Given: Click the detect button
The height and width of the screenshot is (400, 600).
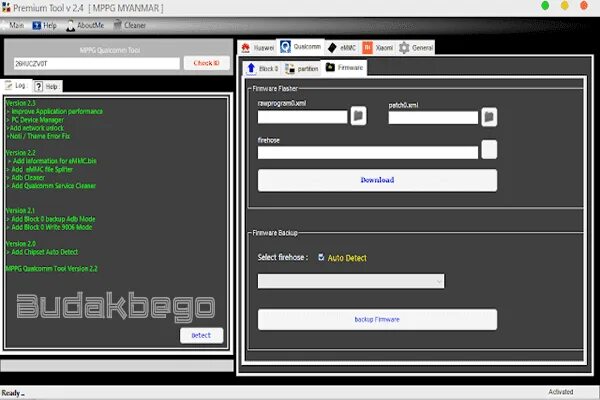Looking at the screenshot, I should [x=201, y=335].
